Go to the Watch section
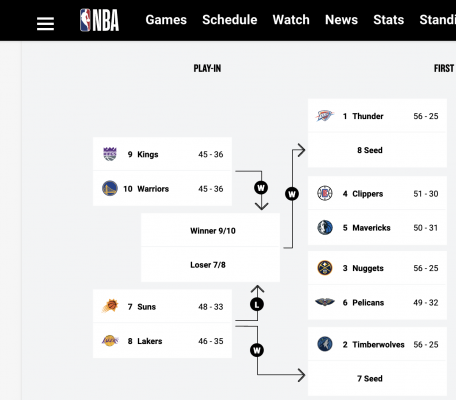This screenshot has width=456, height=400. point(291,20)
